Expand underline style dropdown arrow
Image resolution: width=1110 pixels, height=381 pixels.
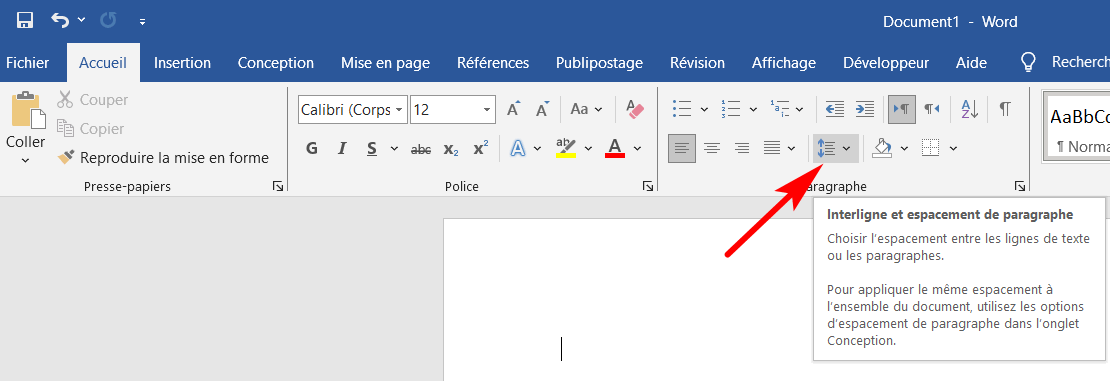[394, 149]
